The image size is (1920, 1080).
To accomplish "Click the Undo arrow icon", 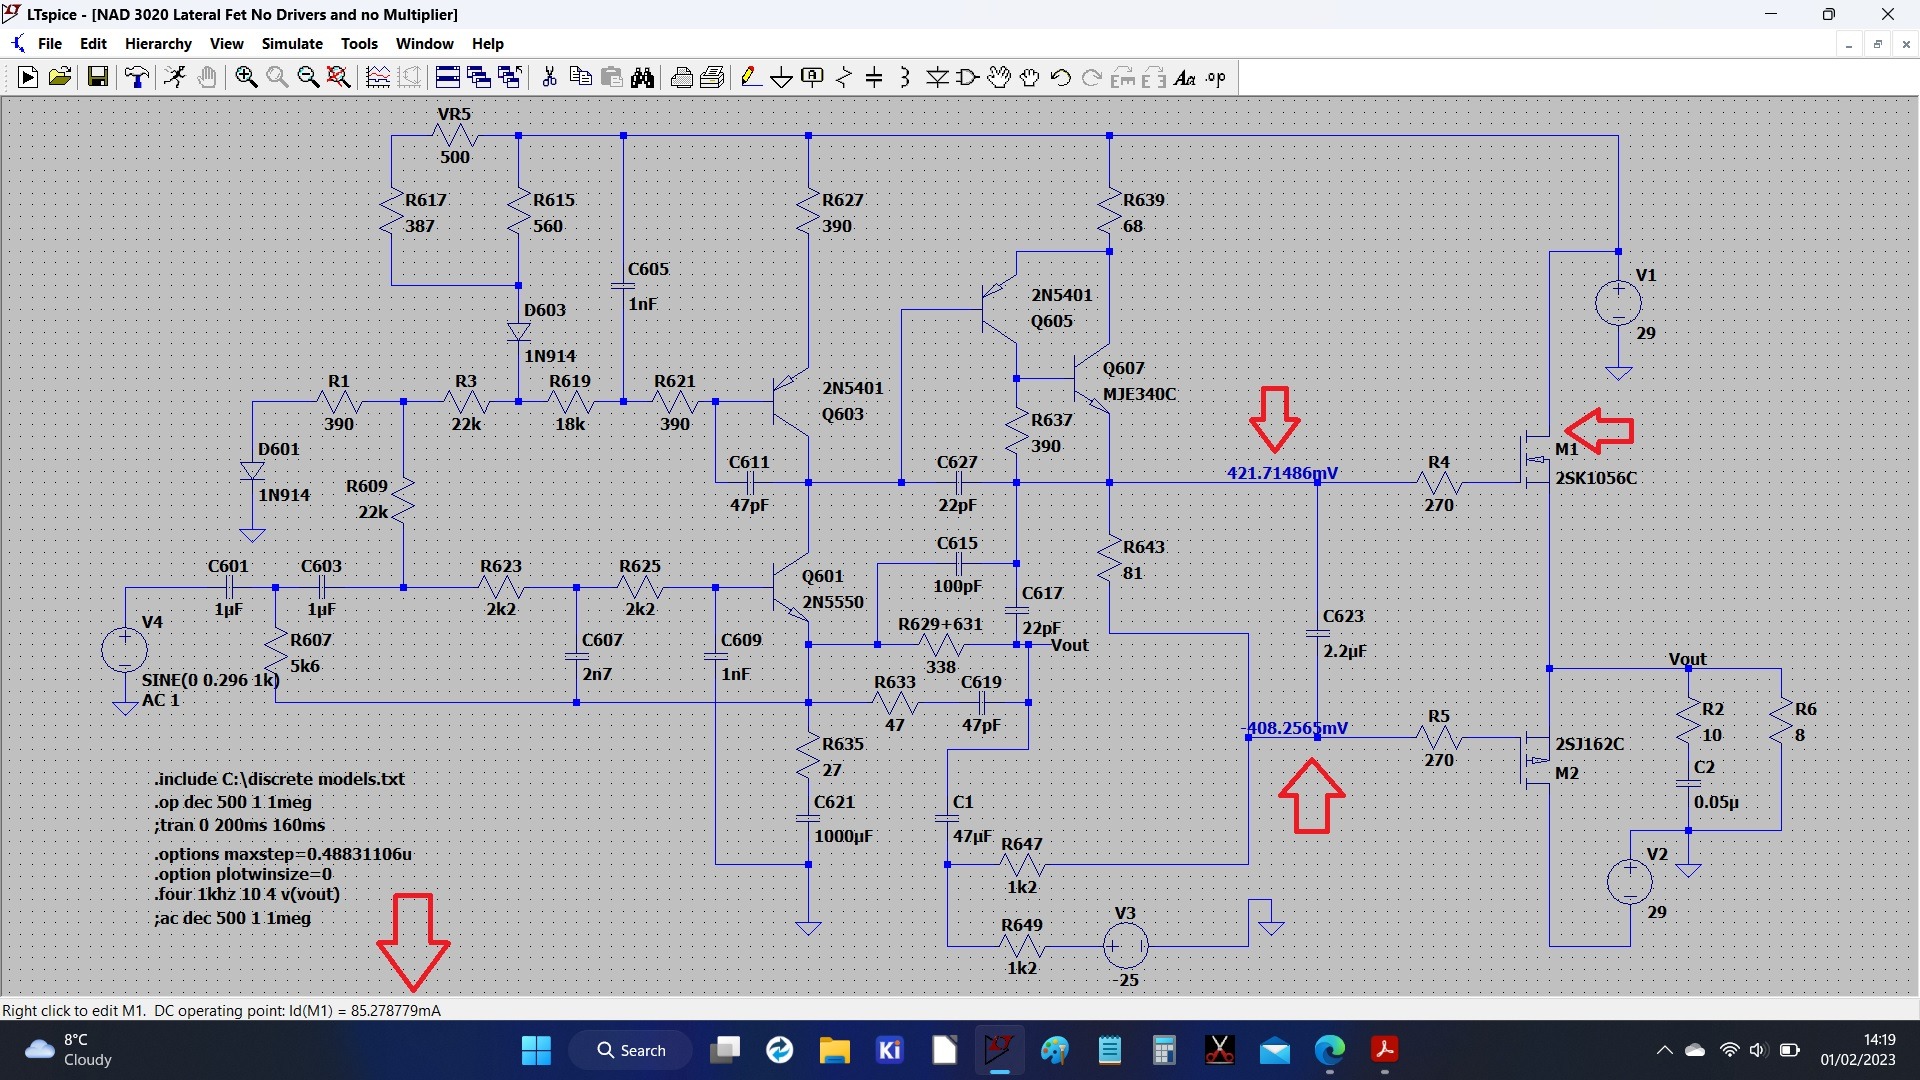I will pos(1061,78).
